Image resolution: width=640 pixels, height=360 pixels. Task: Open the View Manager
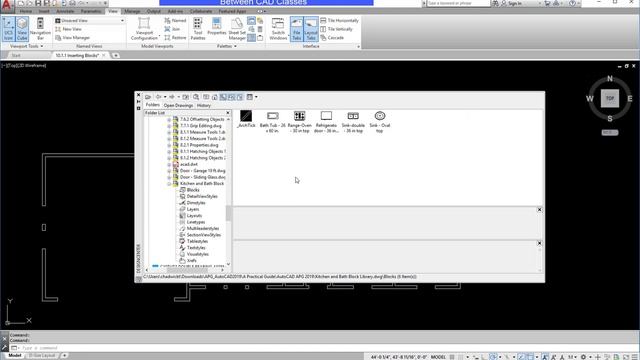[73, 38]
